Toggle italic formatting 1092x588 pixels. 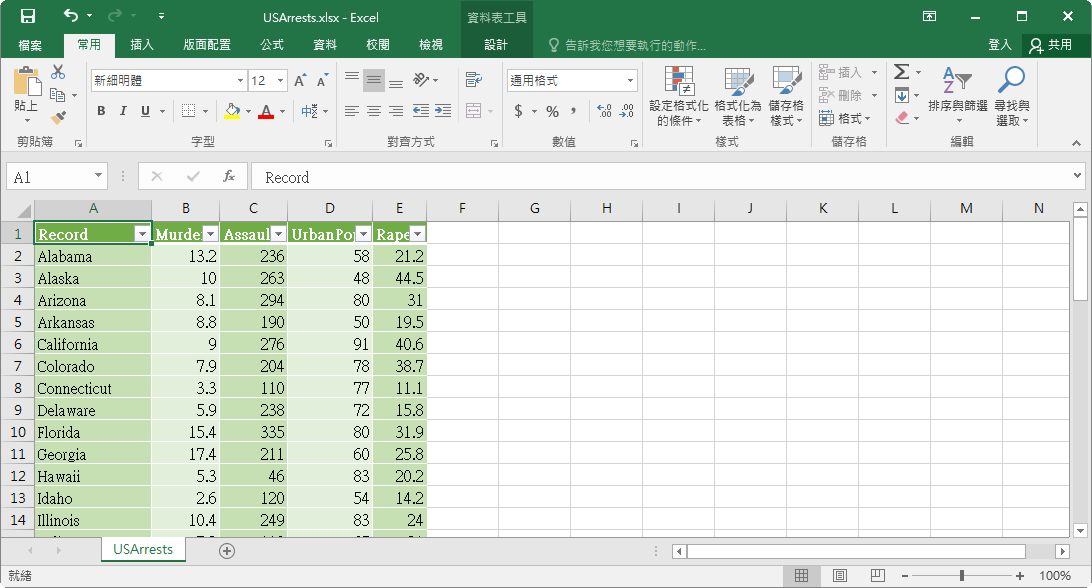(122, 111)
